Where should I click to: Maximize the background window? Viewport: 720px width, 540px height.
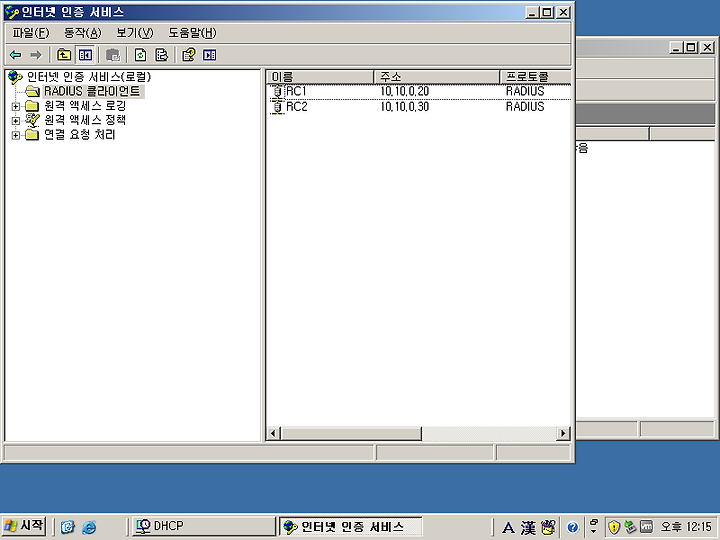[x=692, y=47]
